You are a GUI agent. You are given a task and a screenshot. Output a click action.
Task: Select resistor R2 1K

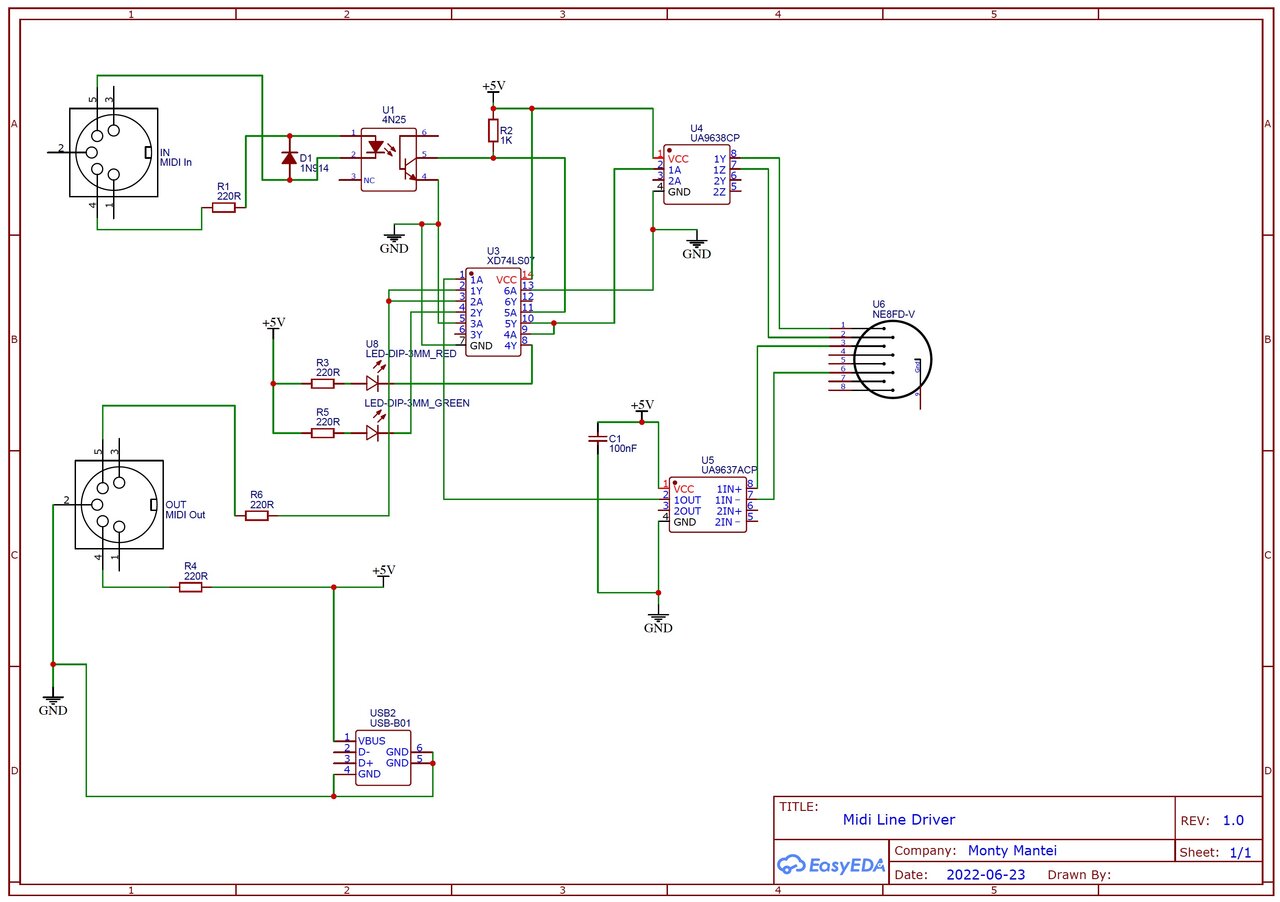pos(492,131)
